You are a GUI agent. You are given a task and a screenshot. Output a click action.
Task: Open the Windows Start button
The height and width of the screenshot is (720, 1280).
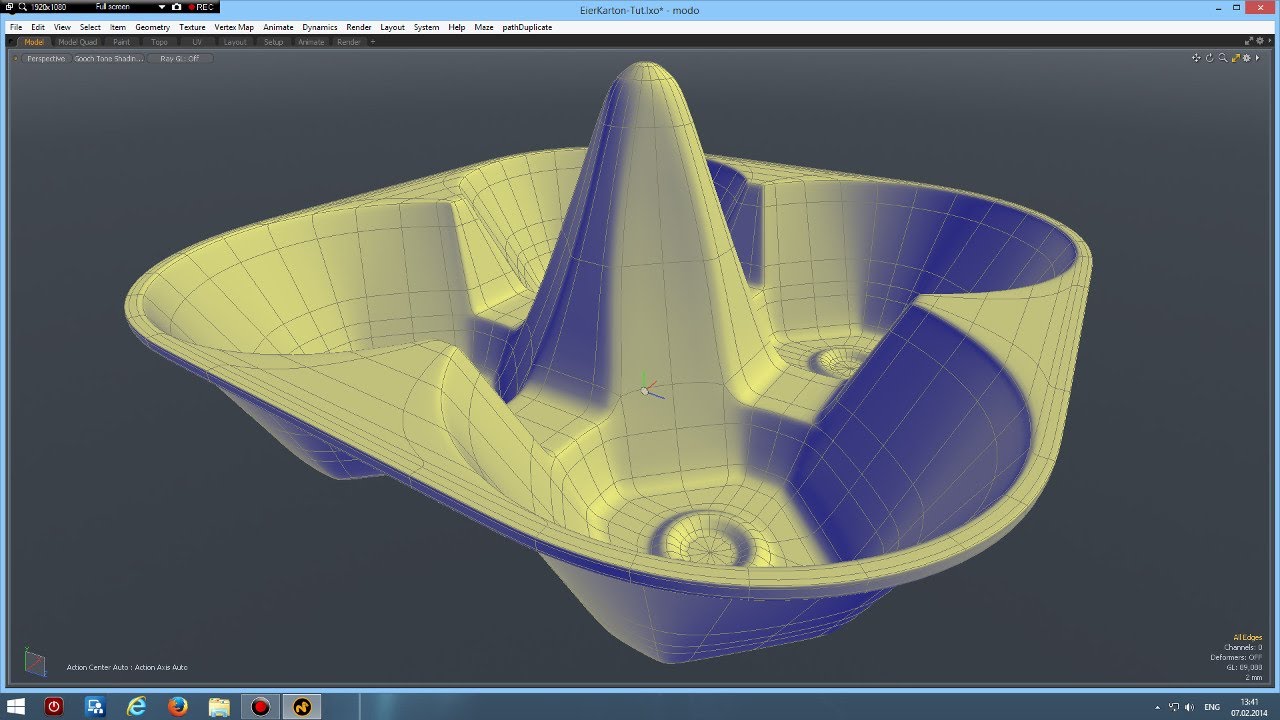click(x=18, y=707)
